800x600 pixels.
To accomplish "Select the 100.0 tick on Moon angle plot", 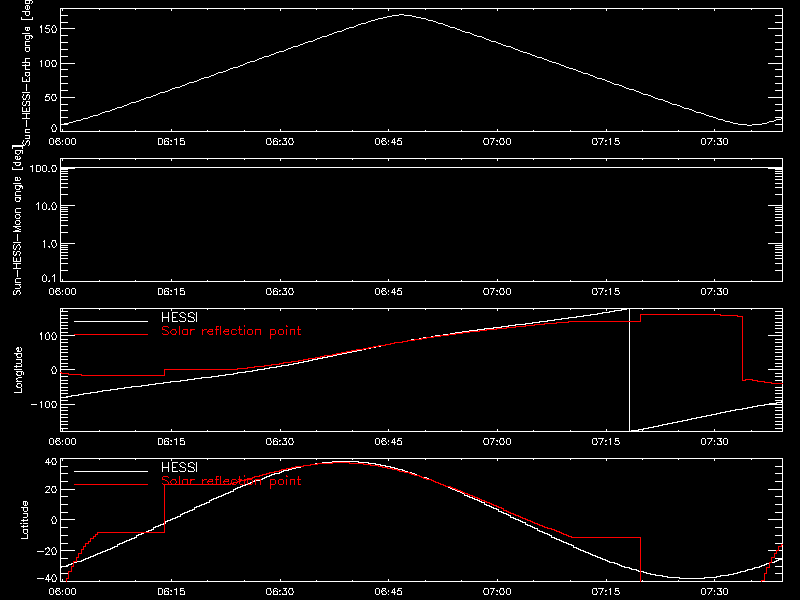I will 43,168.
